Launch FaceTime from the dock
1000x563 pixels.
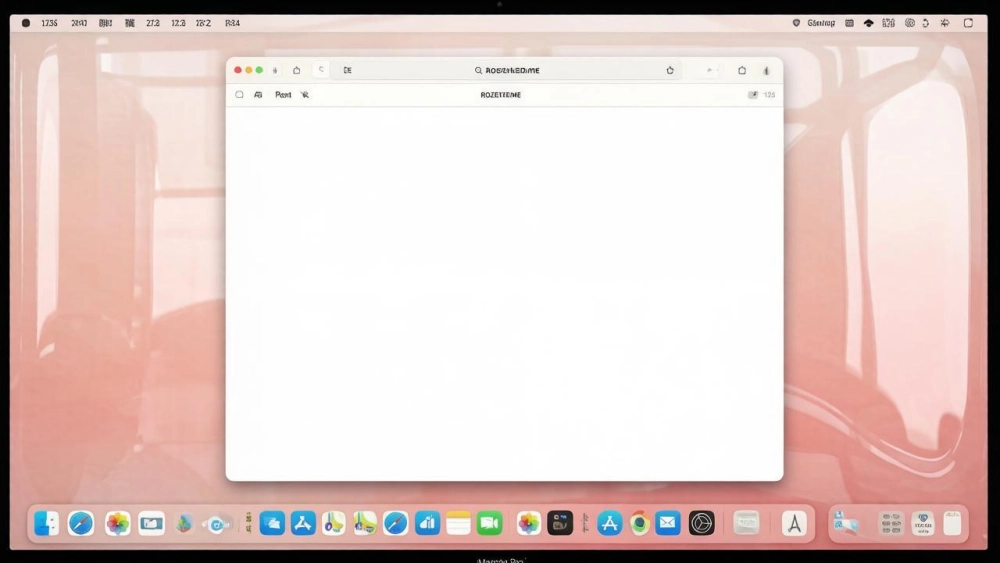(x=489, y=522)
